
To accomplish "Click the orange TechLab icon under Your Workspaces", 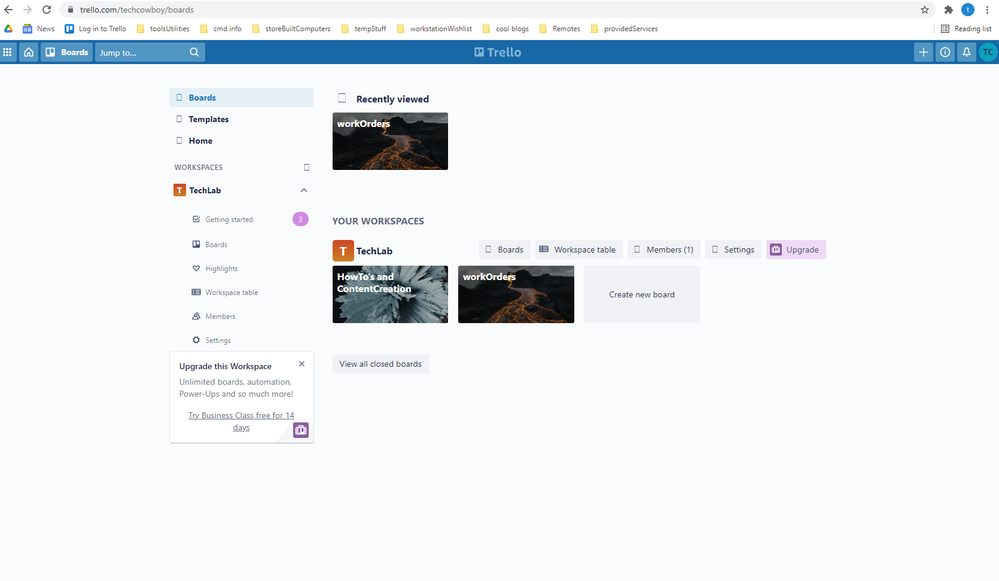I will click(343, 250).
